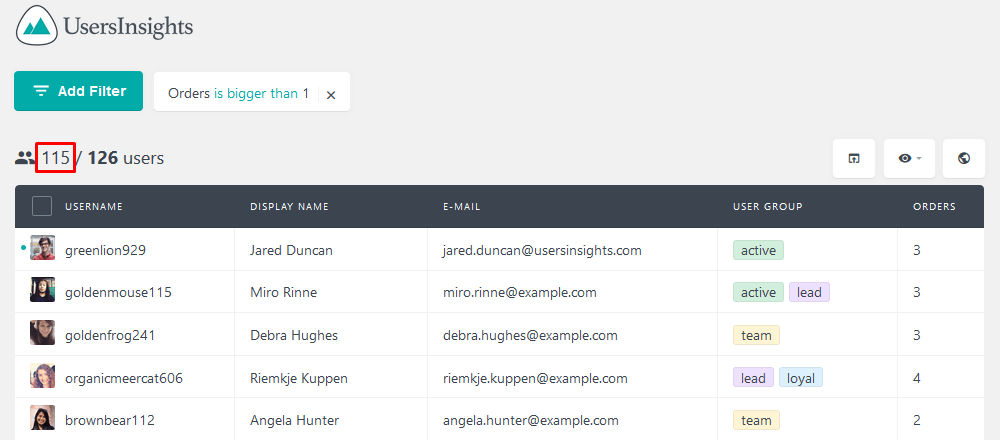1000x440 pixels.
Task: Click lead tag in Miro Rinne row
Action: pyautogui.click(x=809, y=292)
